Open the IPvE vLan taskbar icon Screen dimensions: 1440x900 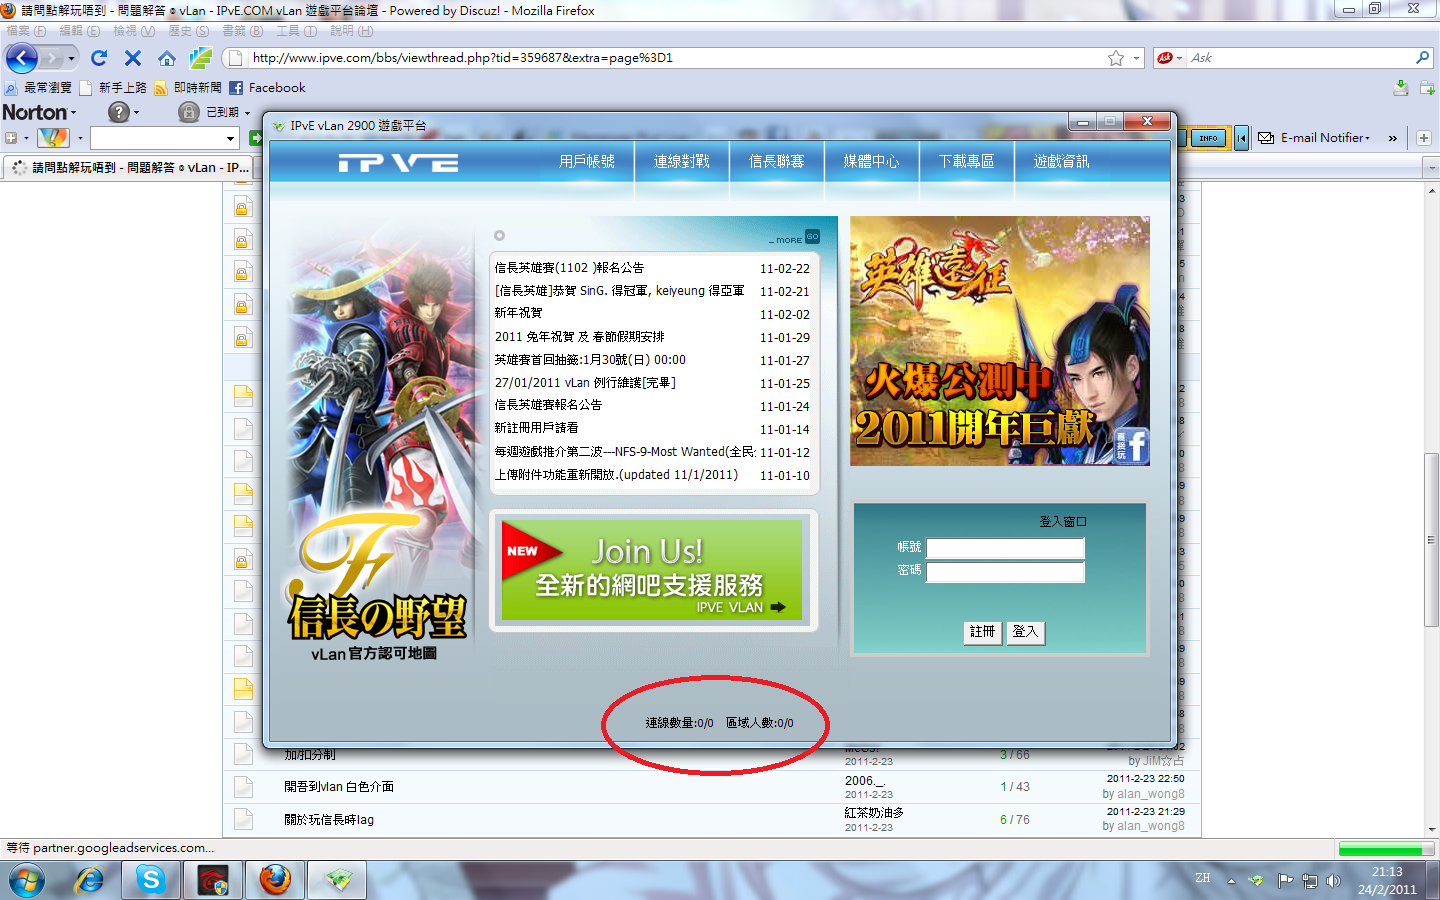337,881
